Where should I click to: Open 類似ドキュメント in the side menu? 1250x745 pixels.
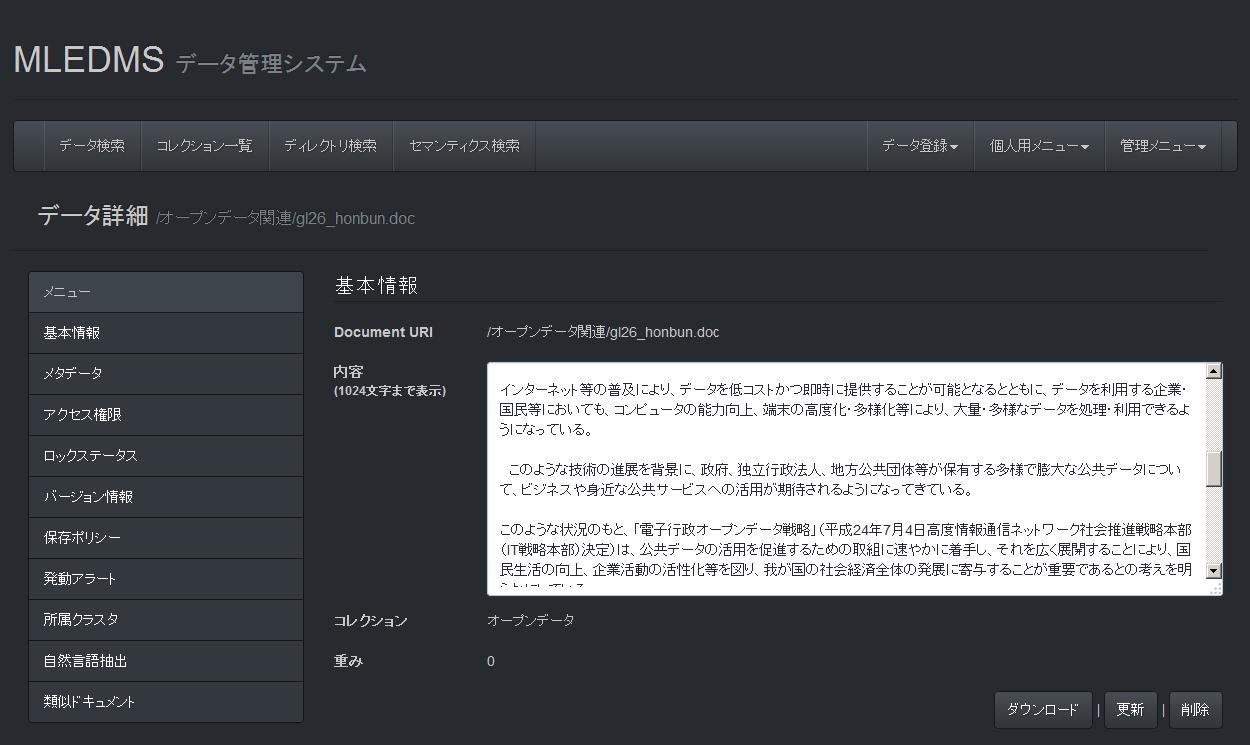point(166,702)
